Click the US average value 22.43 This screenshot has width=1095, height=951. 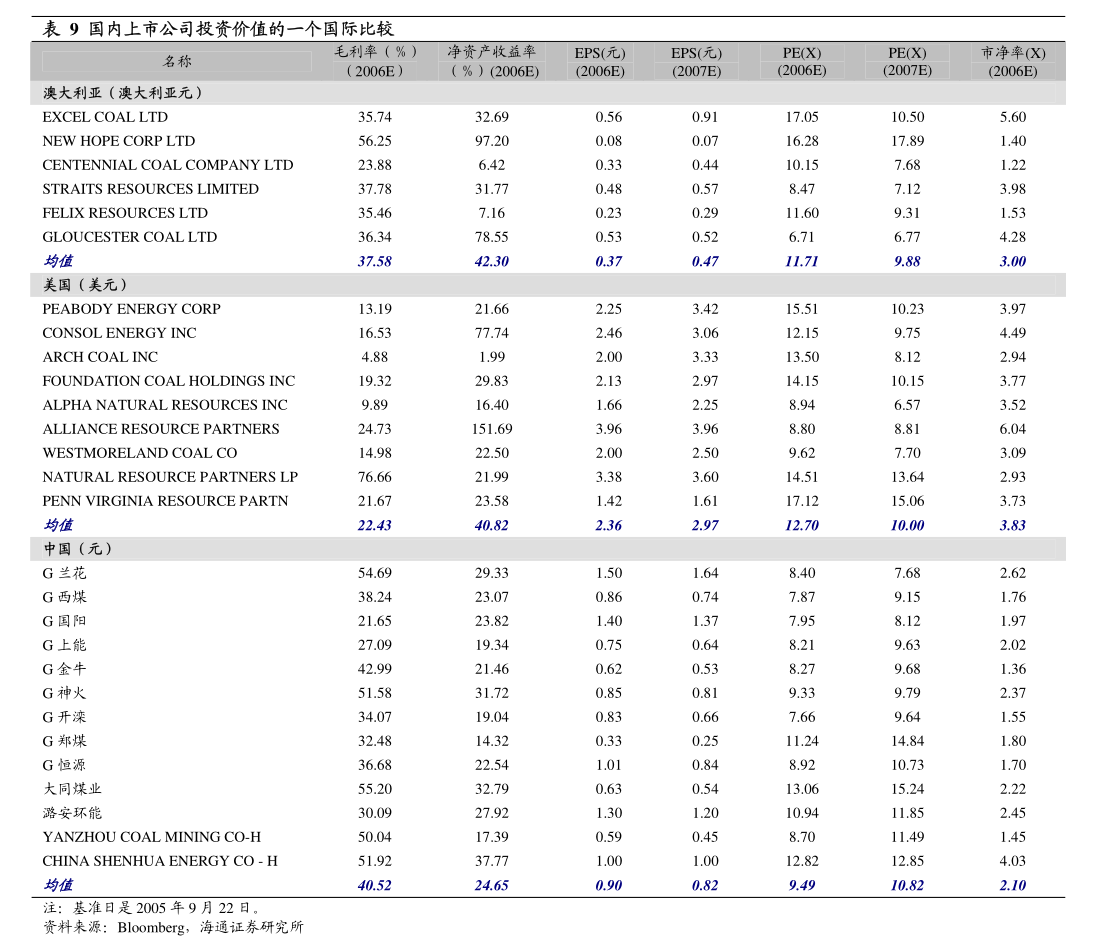375,525
